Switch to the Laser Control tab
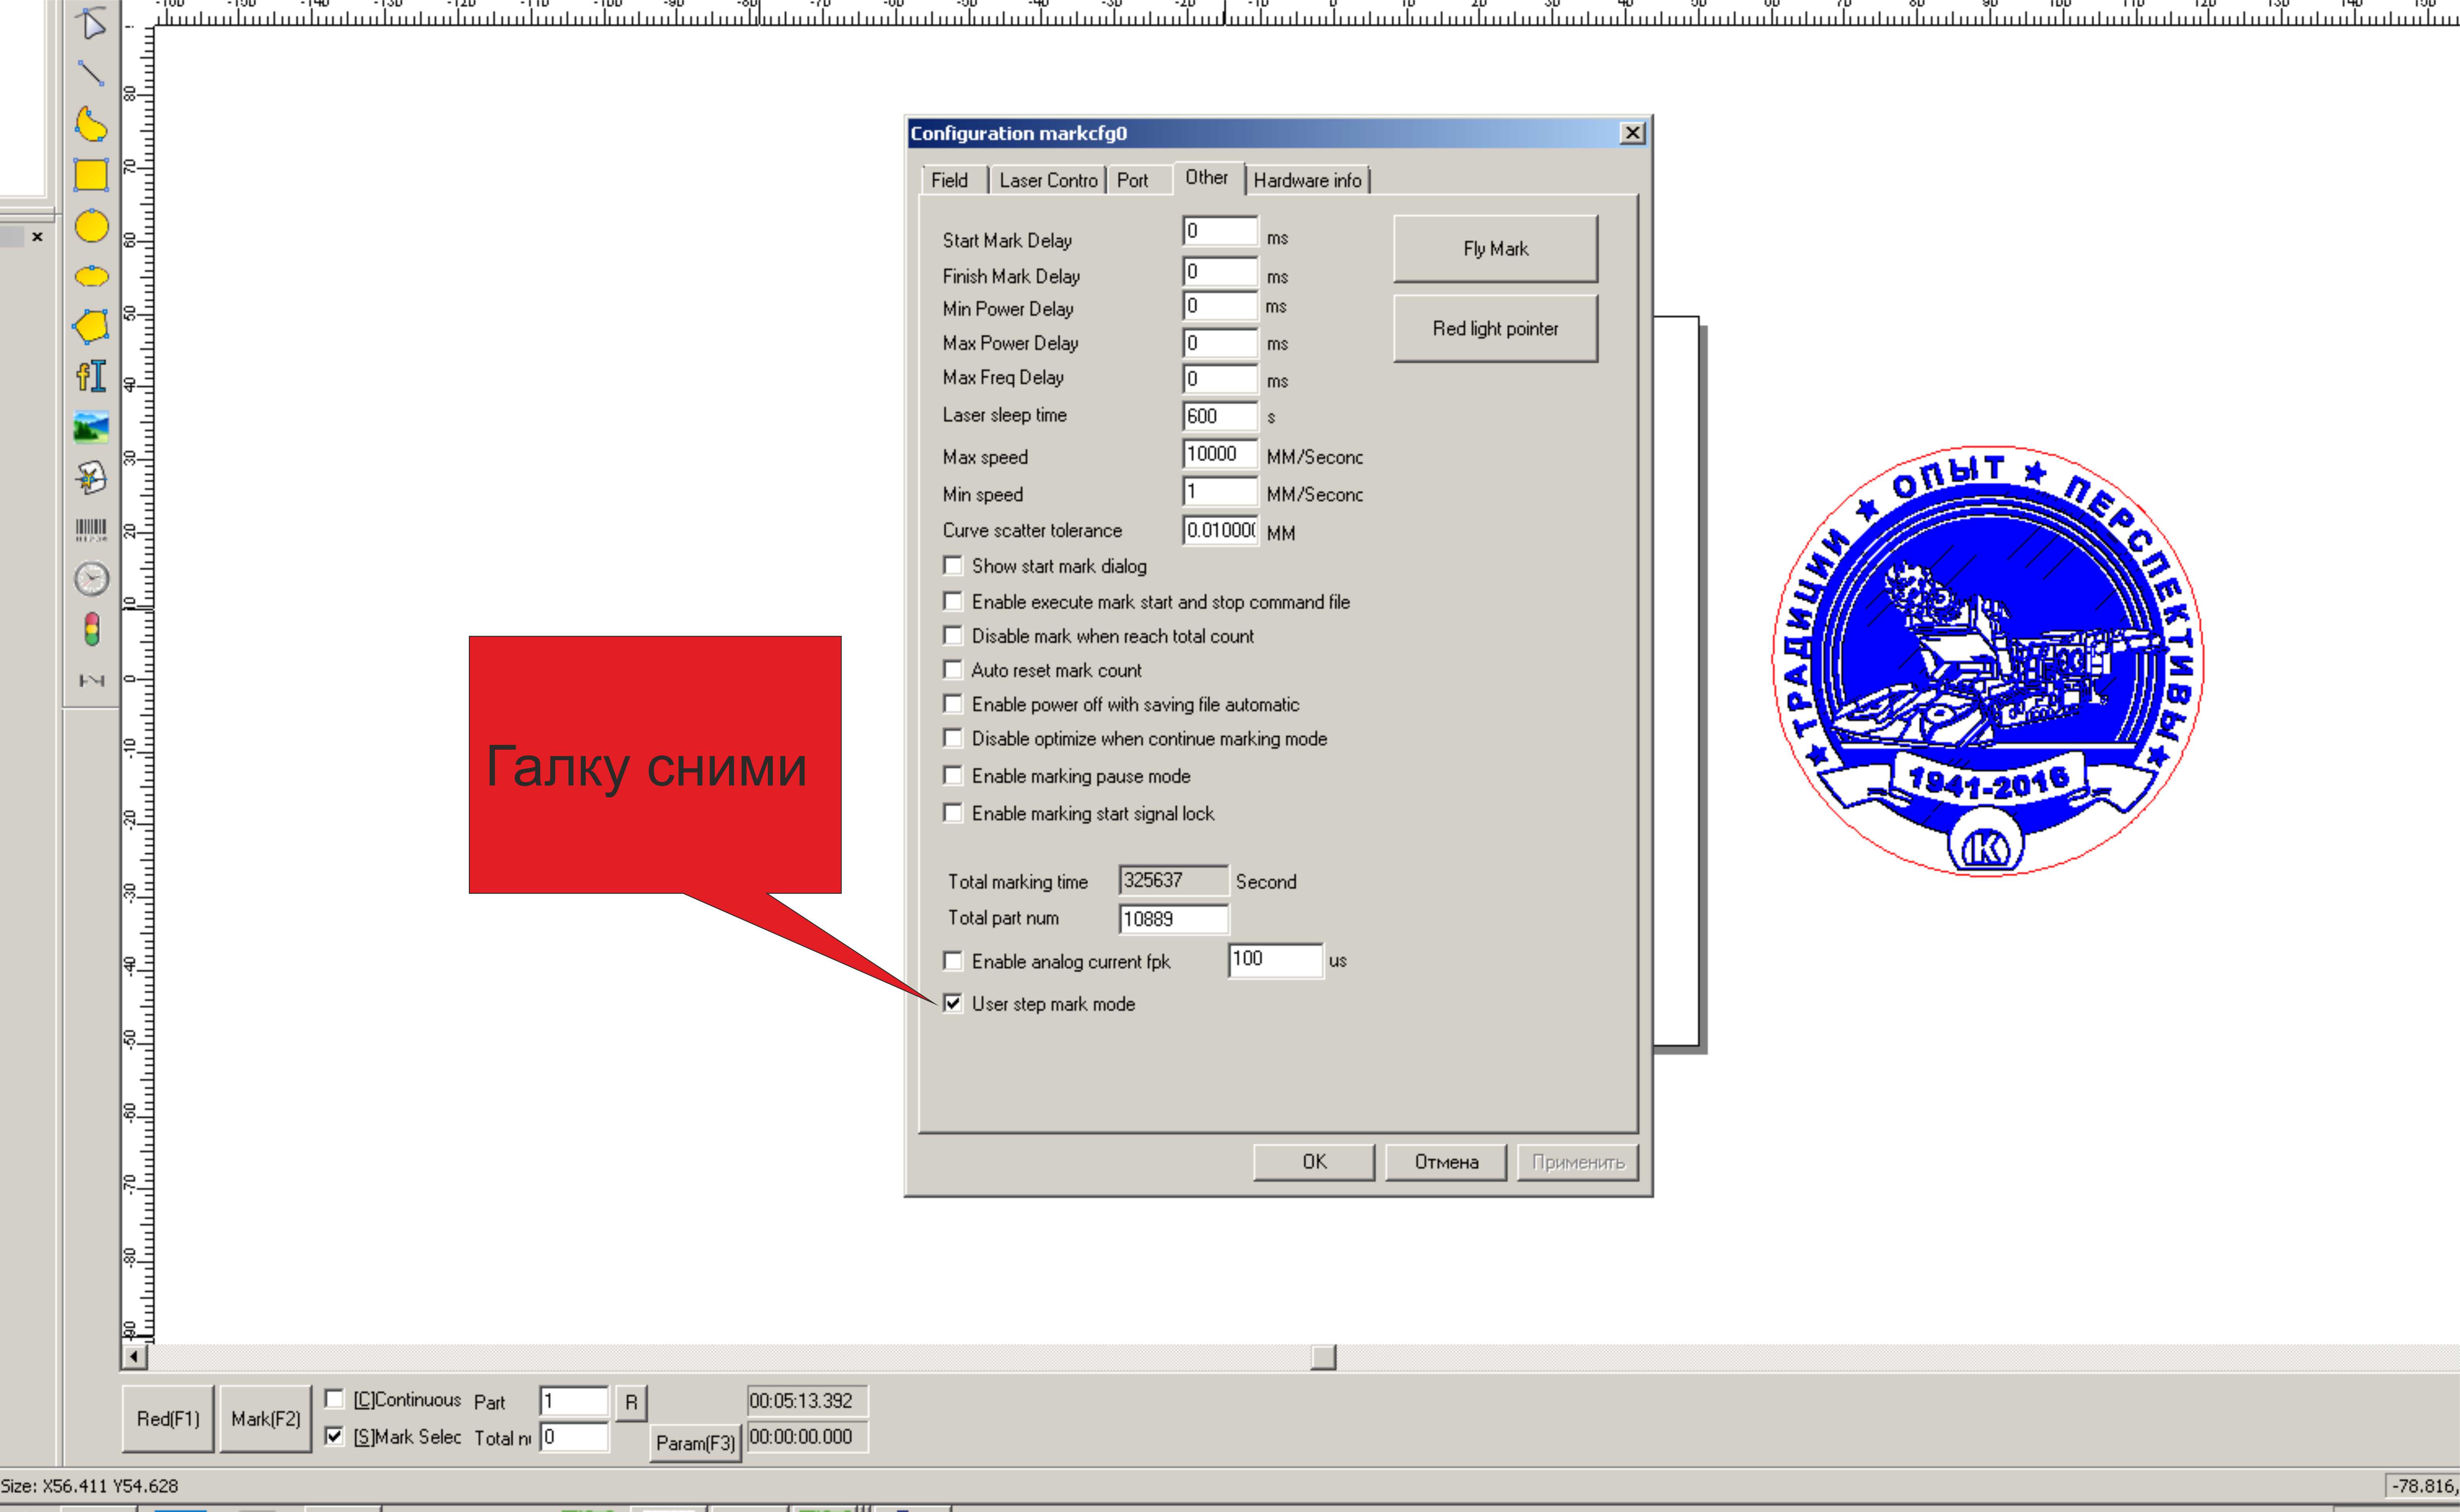This screenshot has width=2460, height=1512. point(1047,180)
